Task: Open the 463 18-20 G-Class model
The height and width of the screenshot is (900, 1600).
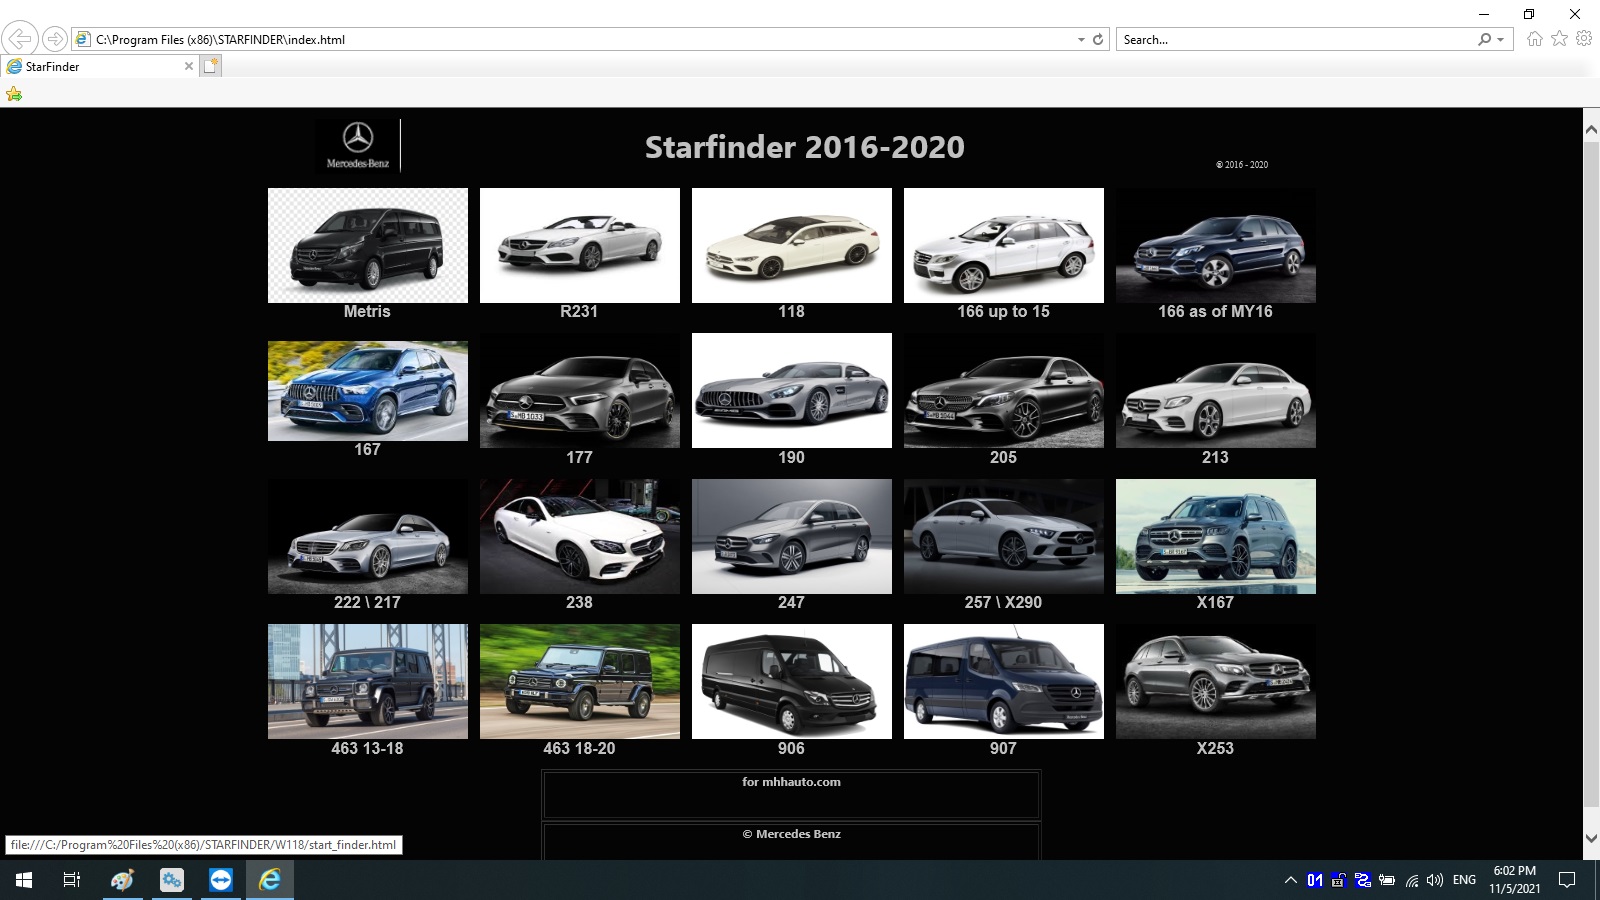Action: (580, 681)
